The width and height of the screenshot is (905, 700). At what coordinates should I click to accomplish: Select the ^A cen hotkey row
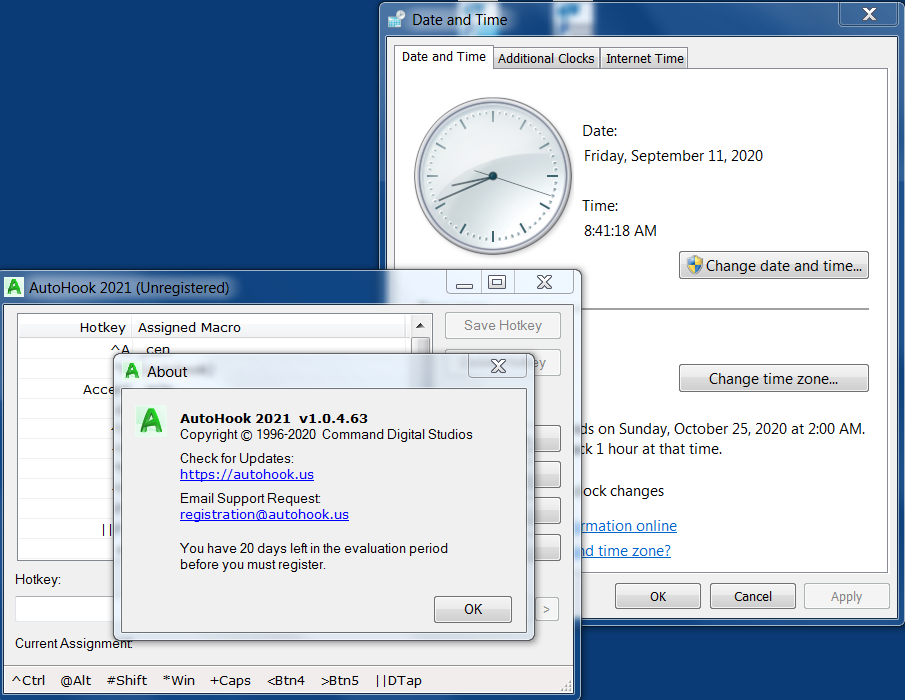(x=214, y=349)
